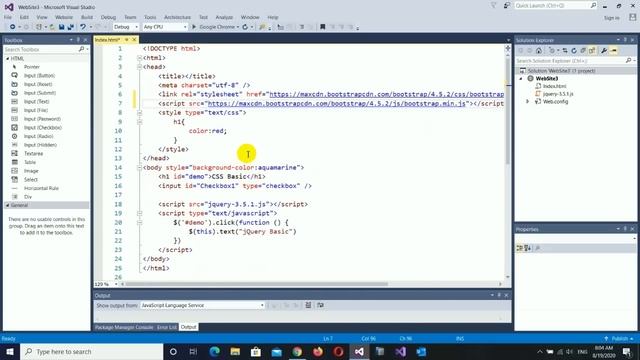Open Firefox from taskbar
Screen dimensions: 640x360
318,351
